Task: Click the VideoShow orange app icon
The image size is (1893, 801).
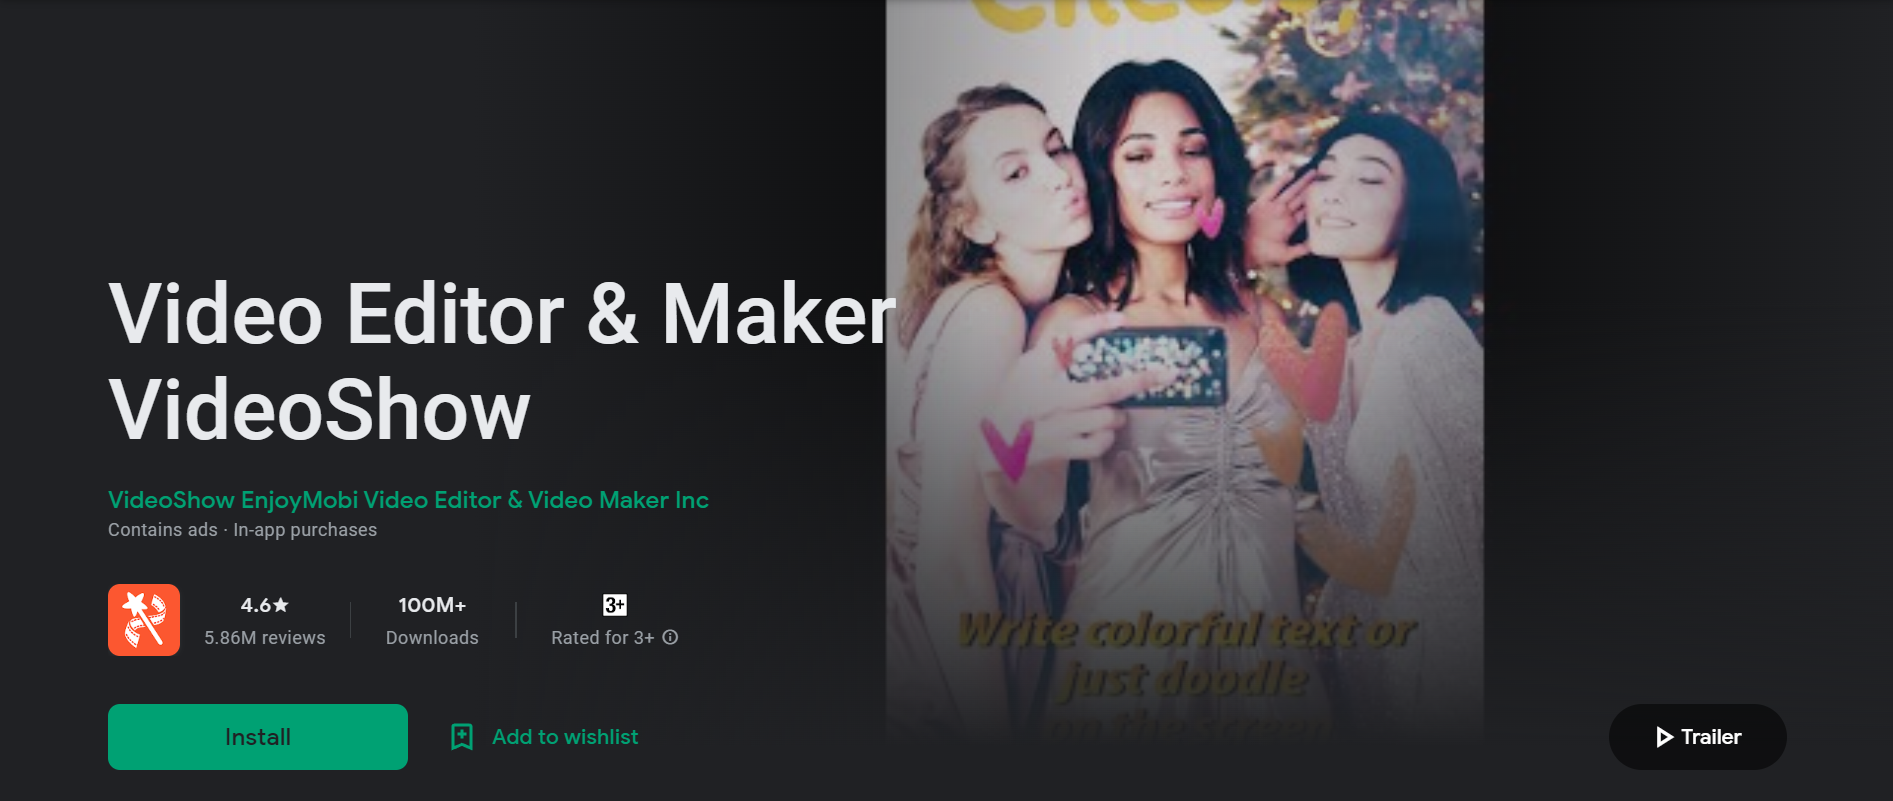Action: [x=144, y=620]
